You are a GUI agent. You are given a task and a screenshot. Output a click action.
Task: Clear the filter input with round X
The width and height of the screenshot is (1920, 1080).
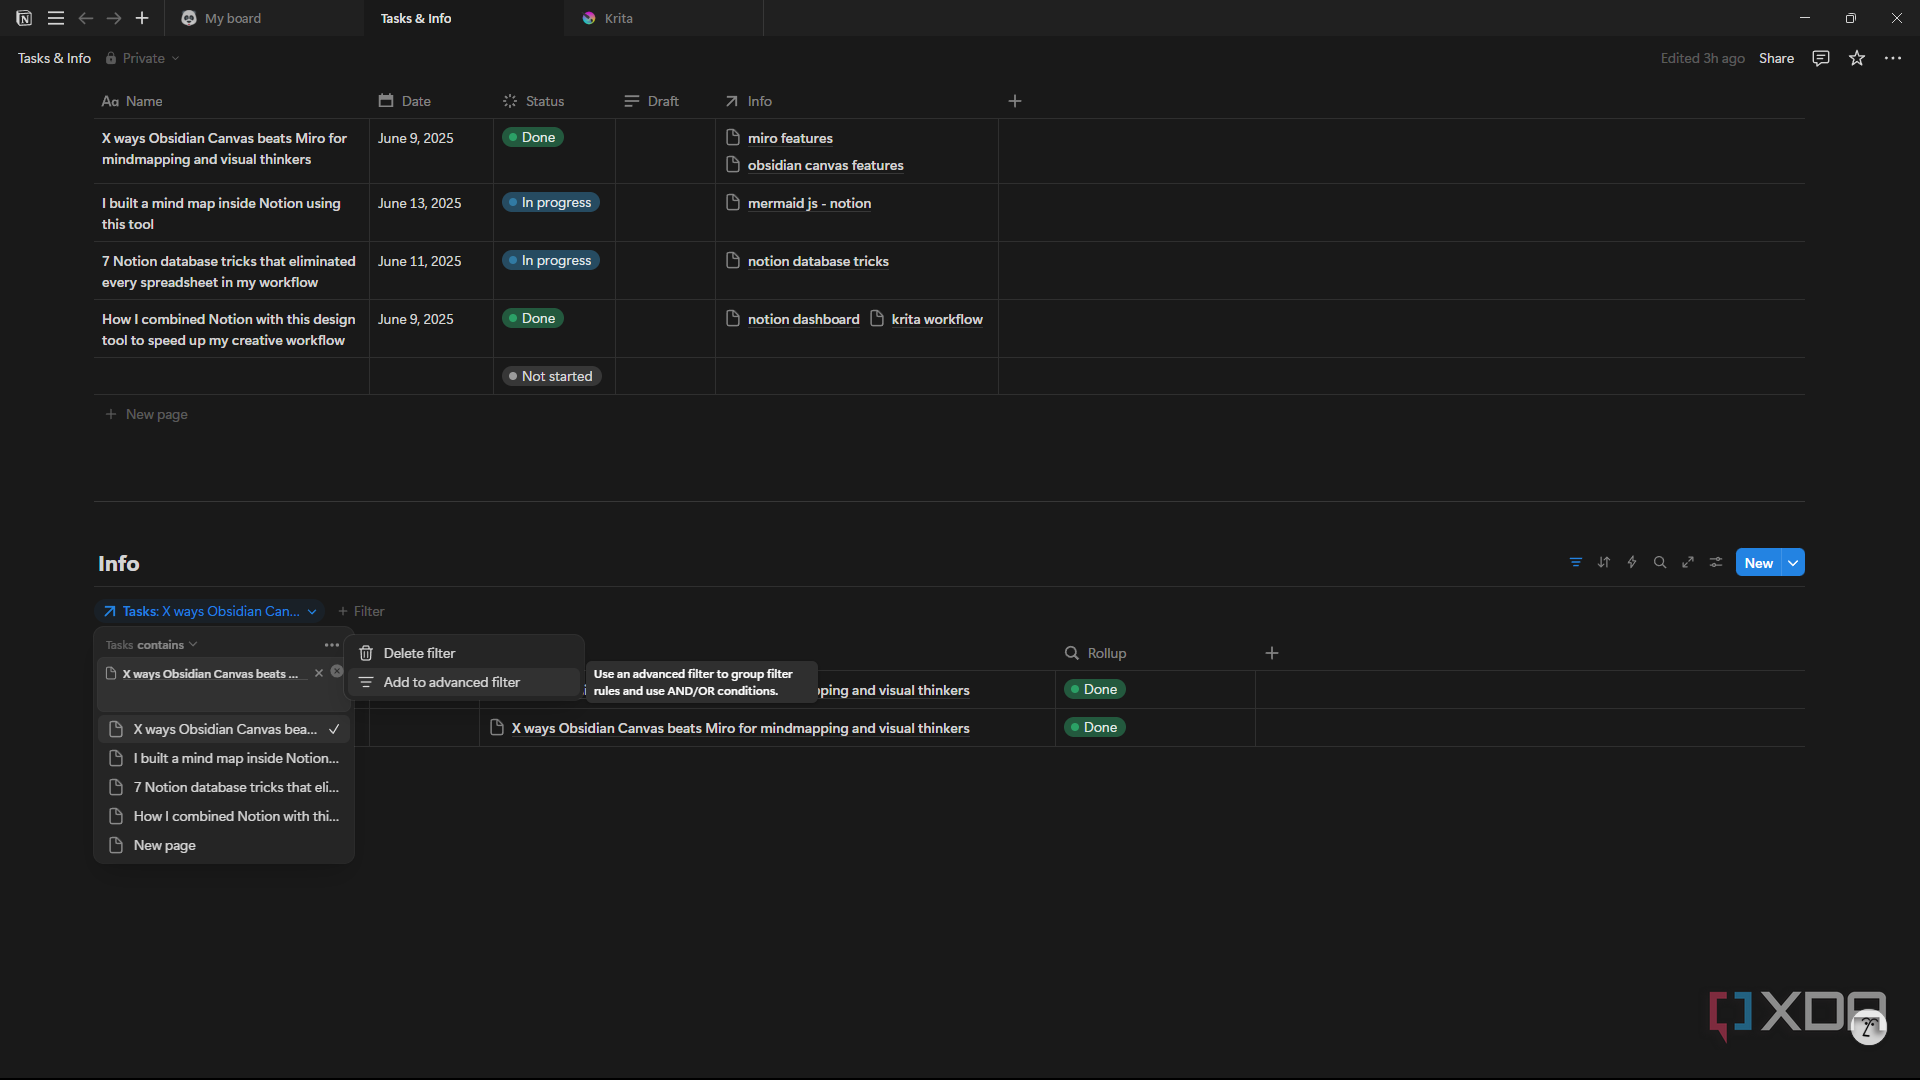click(337, 672)
